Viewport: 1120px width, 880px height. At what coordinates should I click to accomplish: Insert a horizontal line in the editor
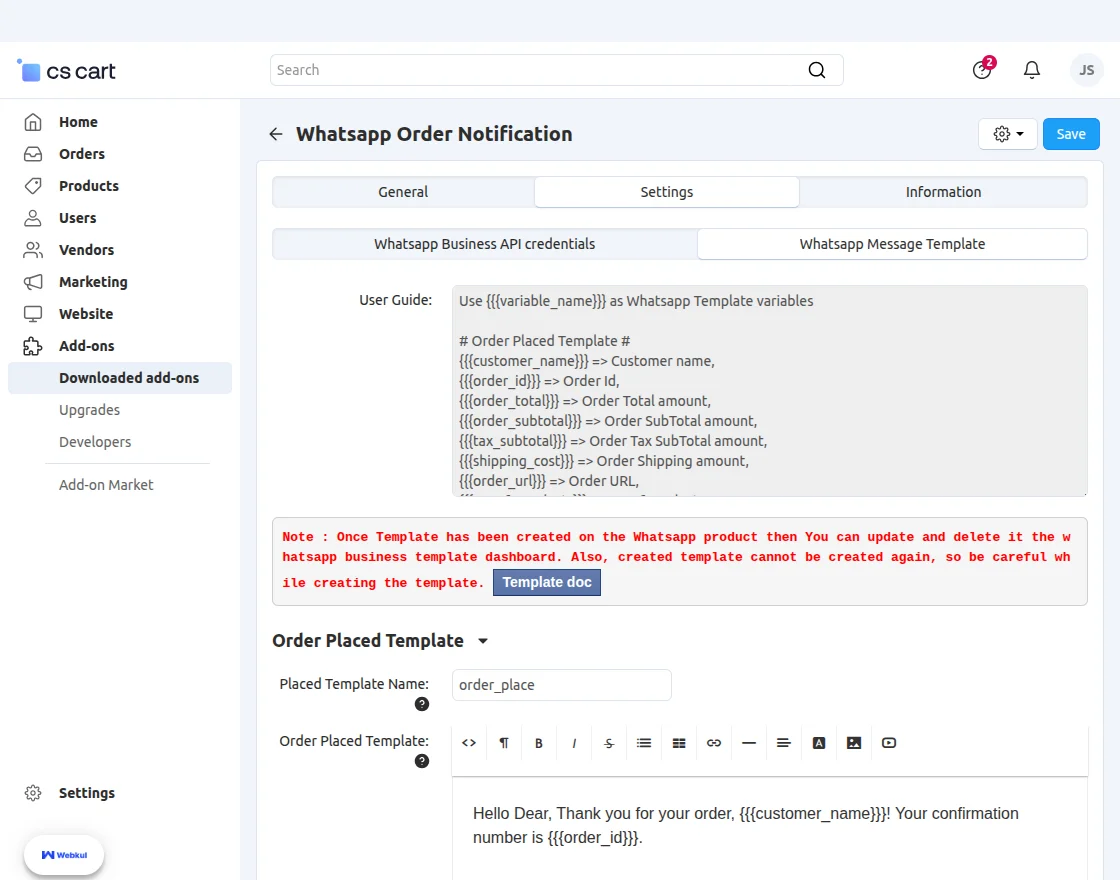pyautogui.click(x=749, y=743)
